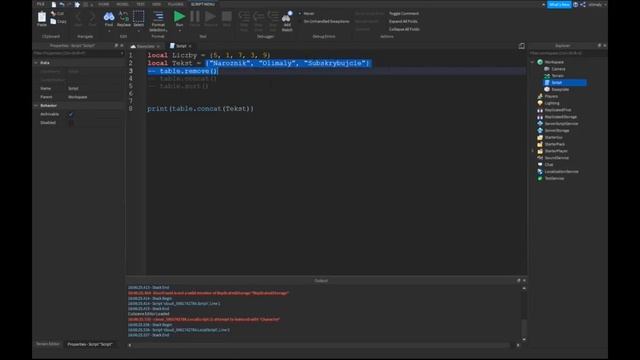Click the Resume playback icon
Screen dimensions: 640x360
210,17
